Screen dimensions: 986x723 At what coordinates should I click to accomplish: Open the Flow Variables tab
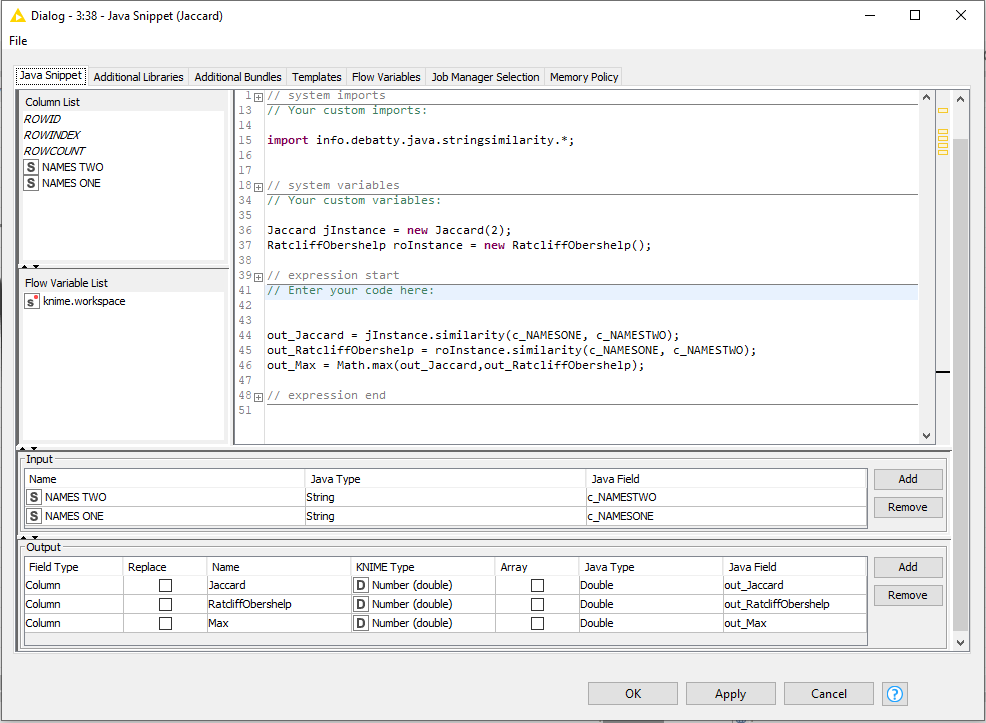point(386,77)
